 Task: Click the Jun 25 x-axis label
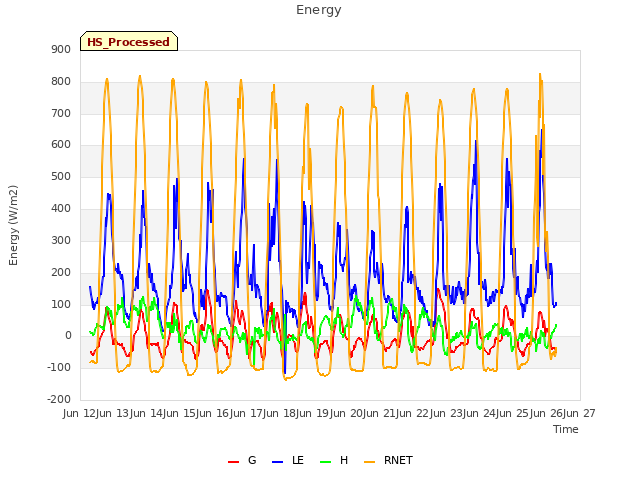pos(514,413)
